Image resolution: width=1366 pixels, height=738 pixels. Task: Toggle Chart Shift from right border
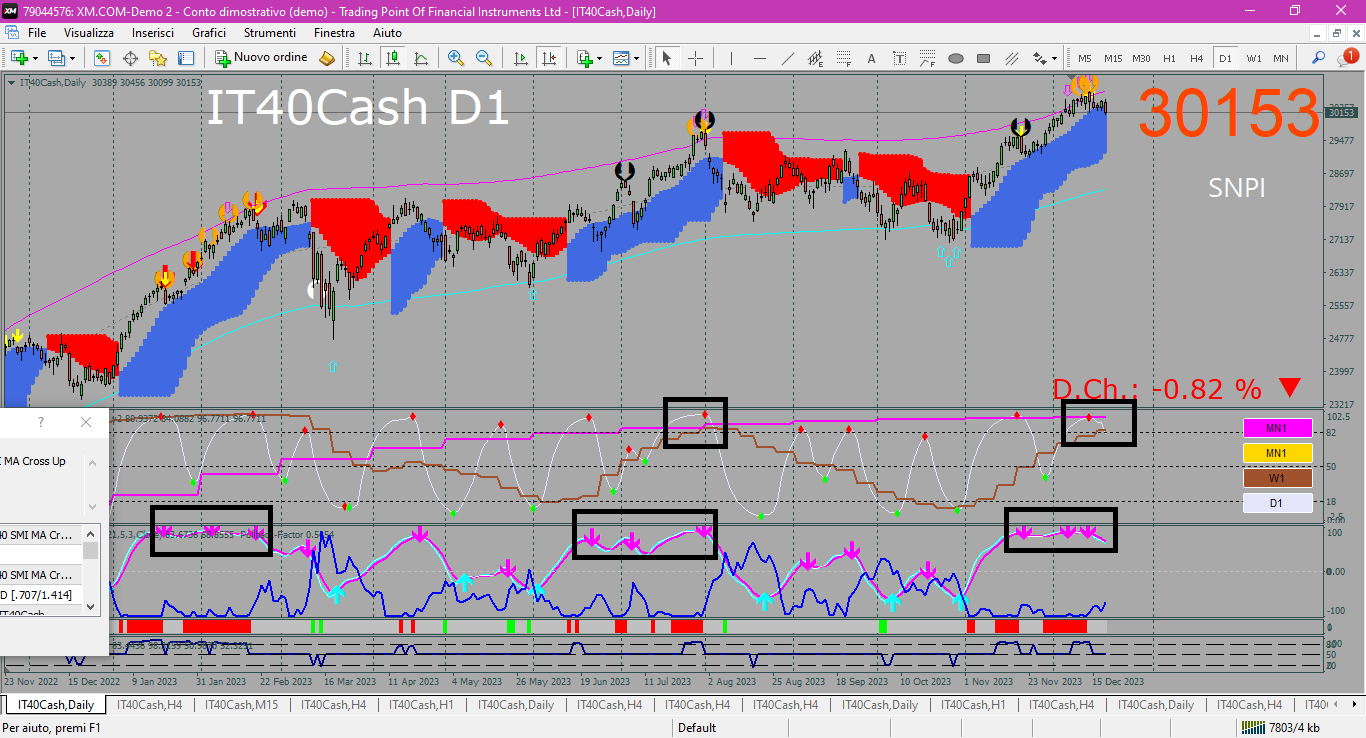tap(548, 58)
